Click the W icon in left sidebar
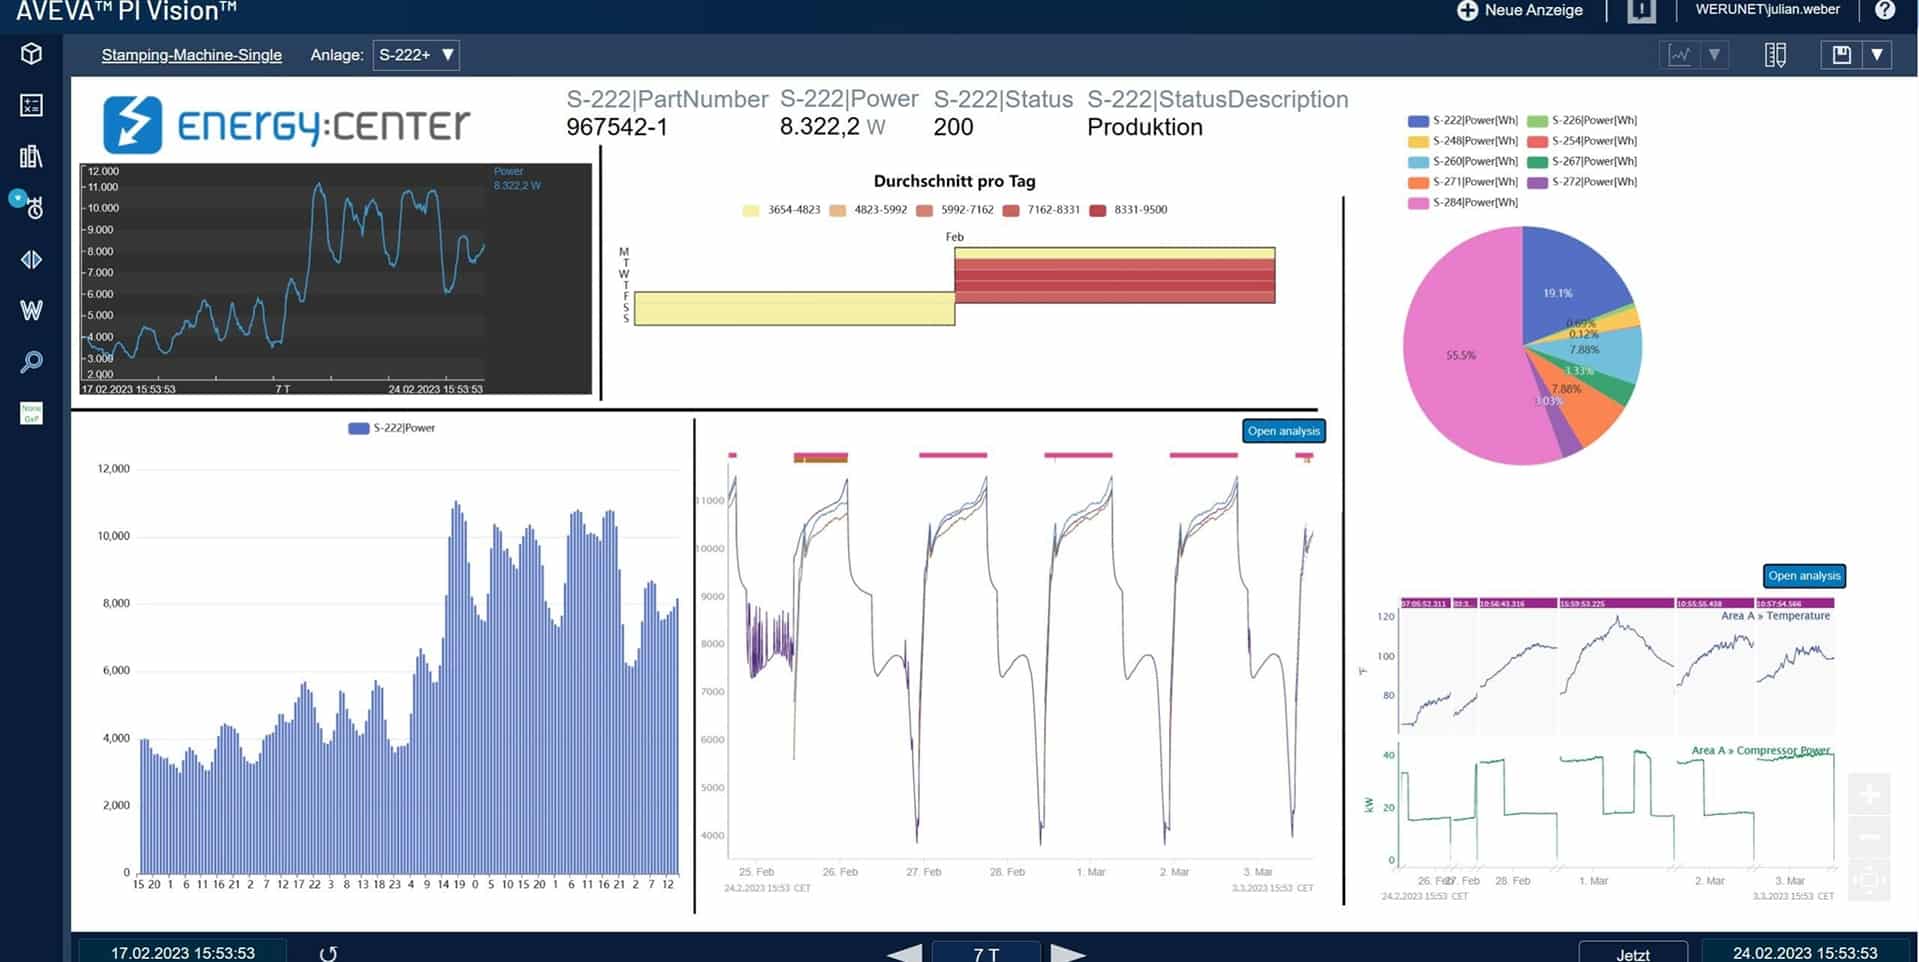 (31, 310)
